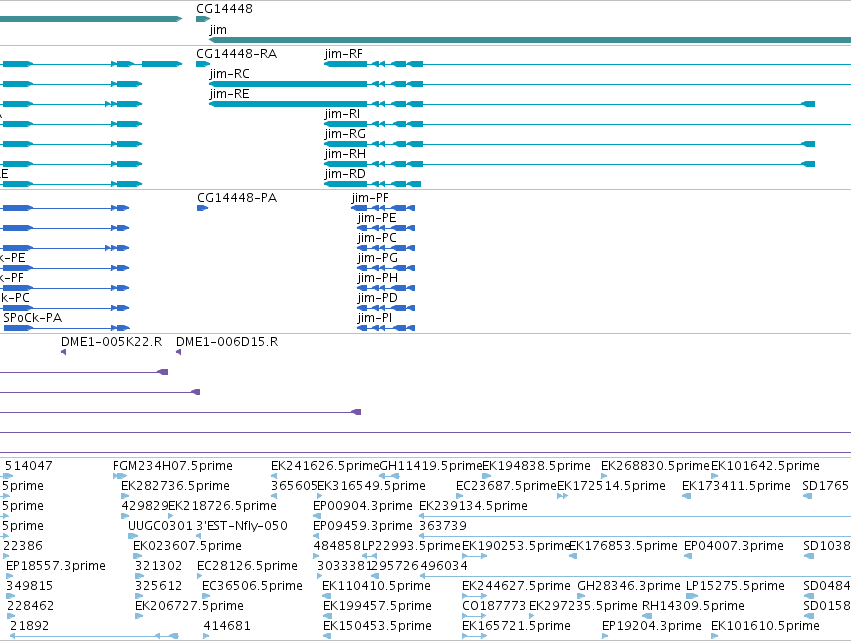Select EST LP15275.5prime
851x641 pixels.
pos(735,586)
